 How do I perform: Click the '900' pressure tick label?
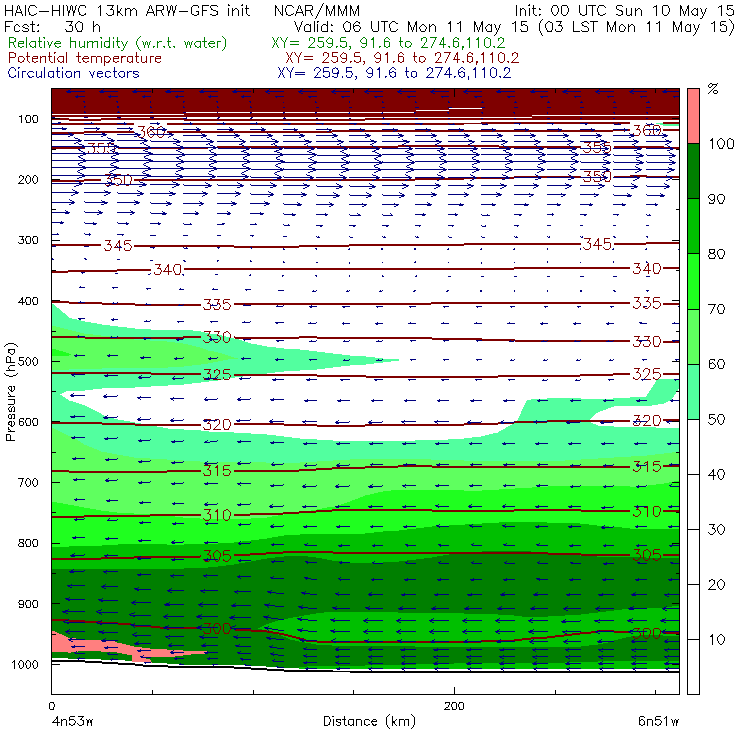pos(28,604)
